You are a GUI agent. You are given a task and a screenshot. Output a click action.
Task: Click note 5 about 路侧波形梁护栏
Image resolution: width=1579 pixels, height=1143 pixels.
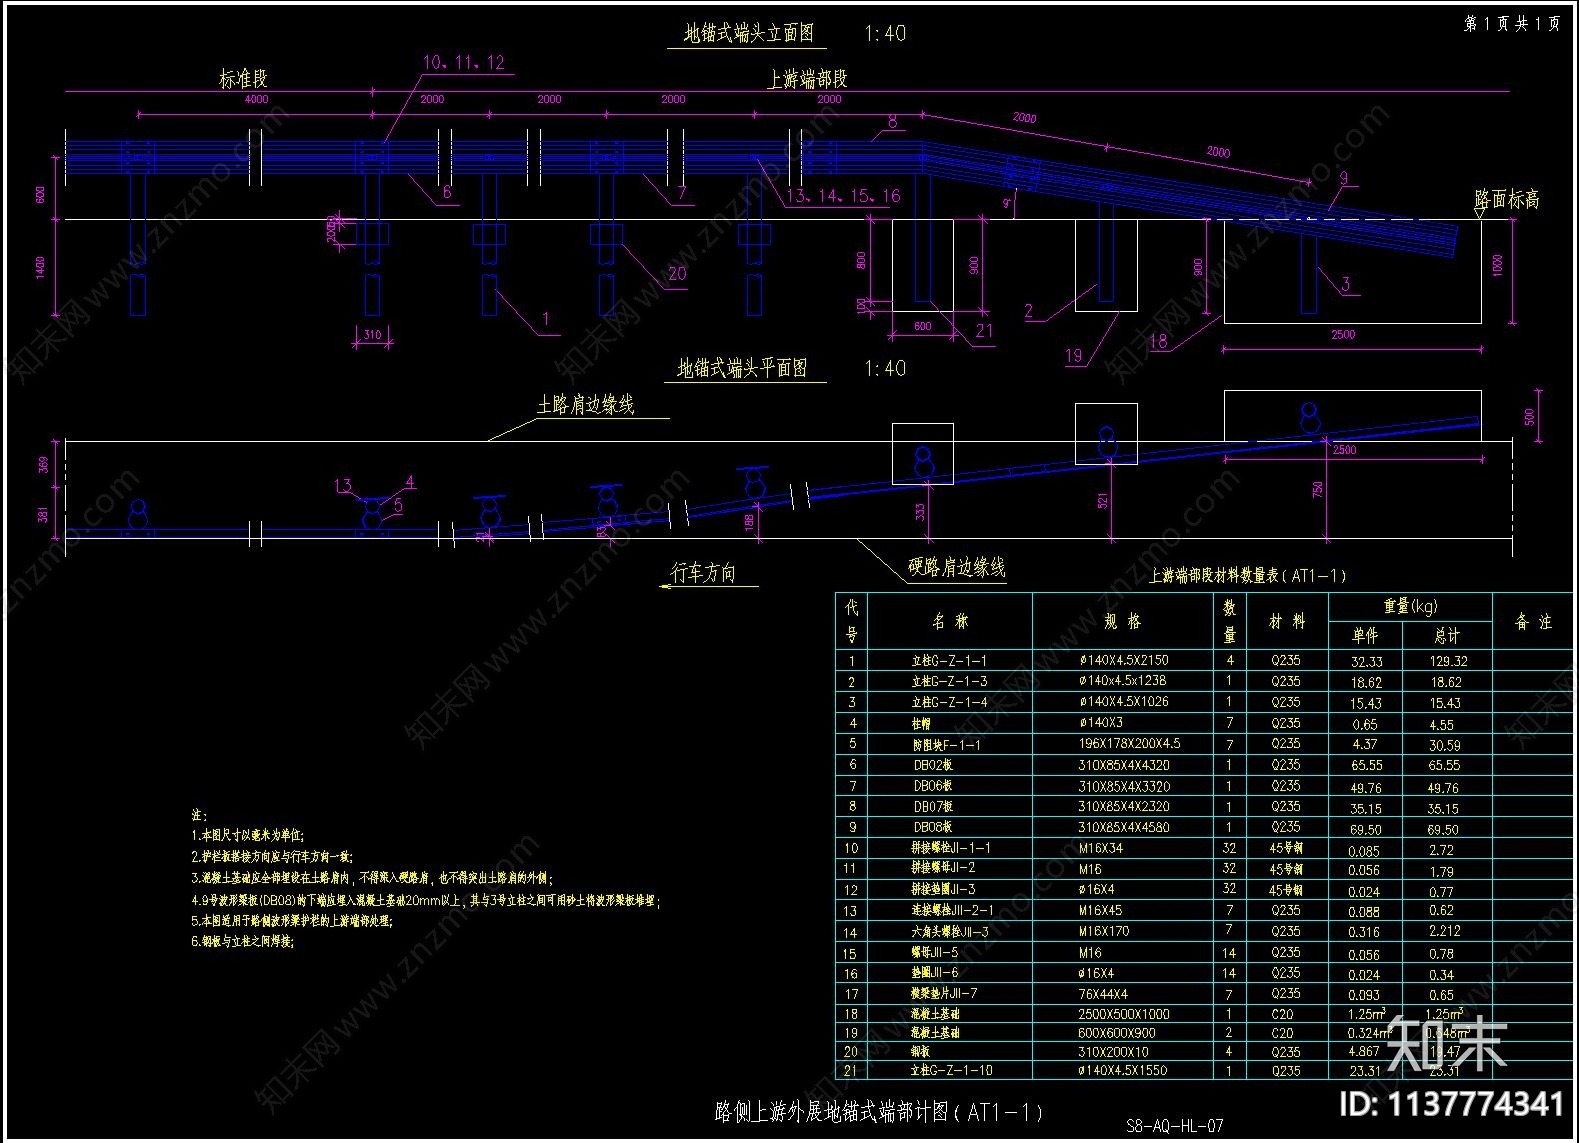pyautogui.click(x=291, y=920)
